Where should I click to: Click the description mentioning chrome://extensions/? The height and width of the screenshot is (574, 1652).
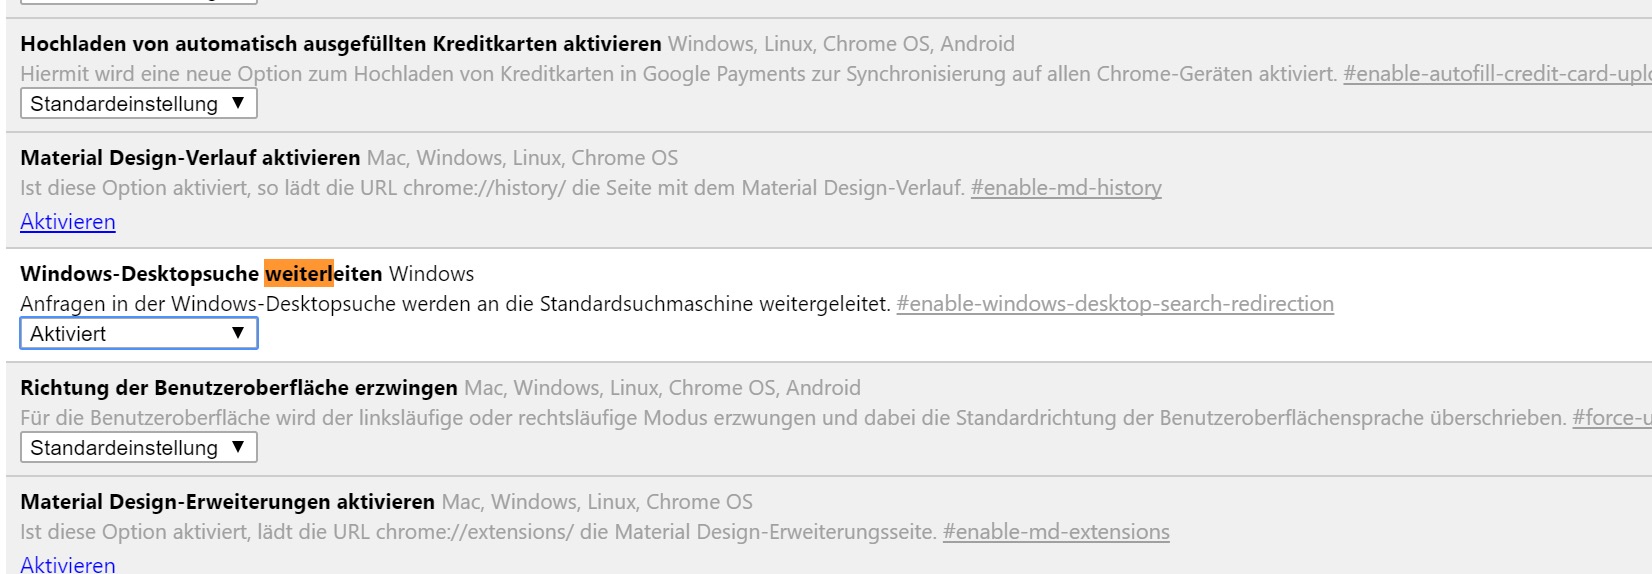[x=478, y=532]
